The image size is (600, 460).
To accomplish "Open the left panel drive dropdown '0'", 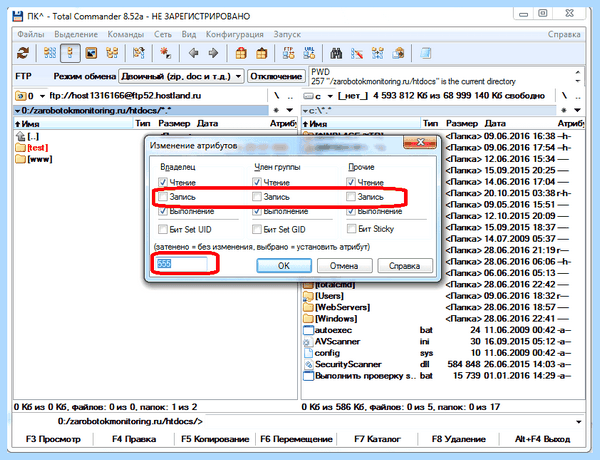I will (30, 96).
